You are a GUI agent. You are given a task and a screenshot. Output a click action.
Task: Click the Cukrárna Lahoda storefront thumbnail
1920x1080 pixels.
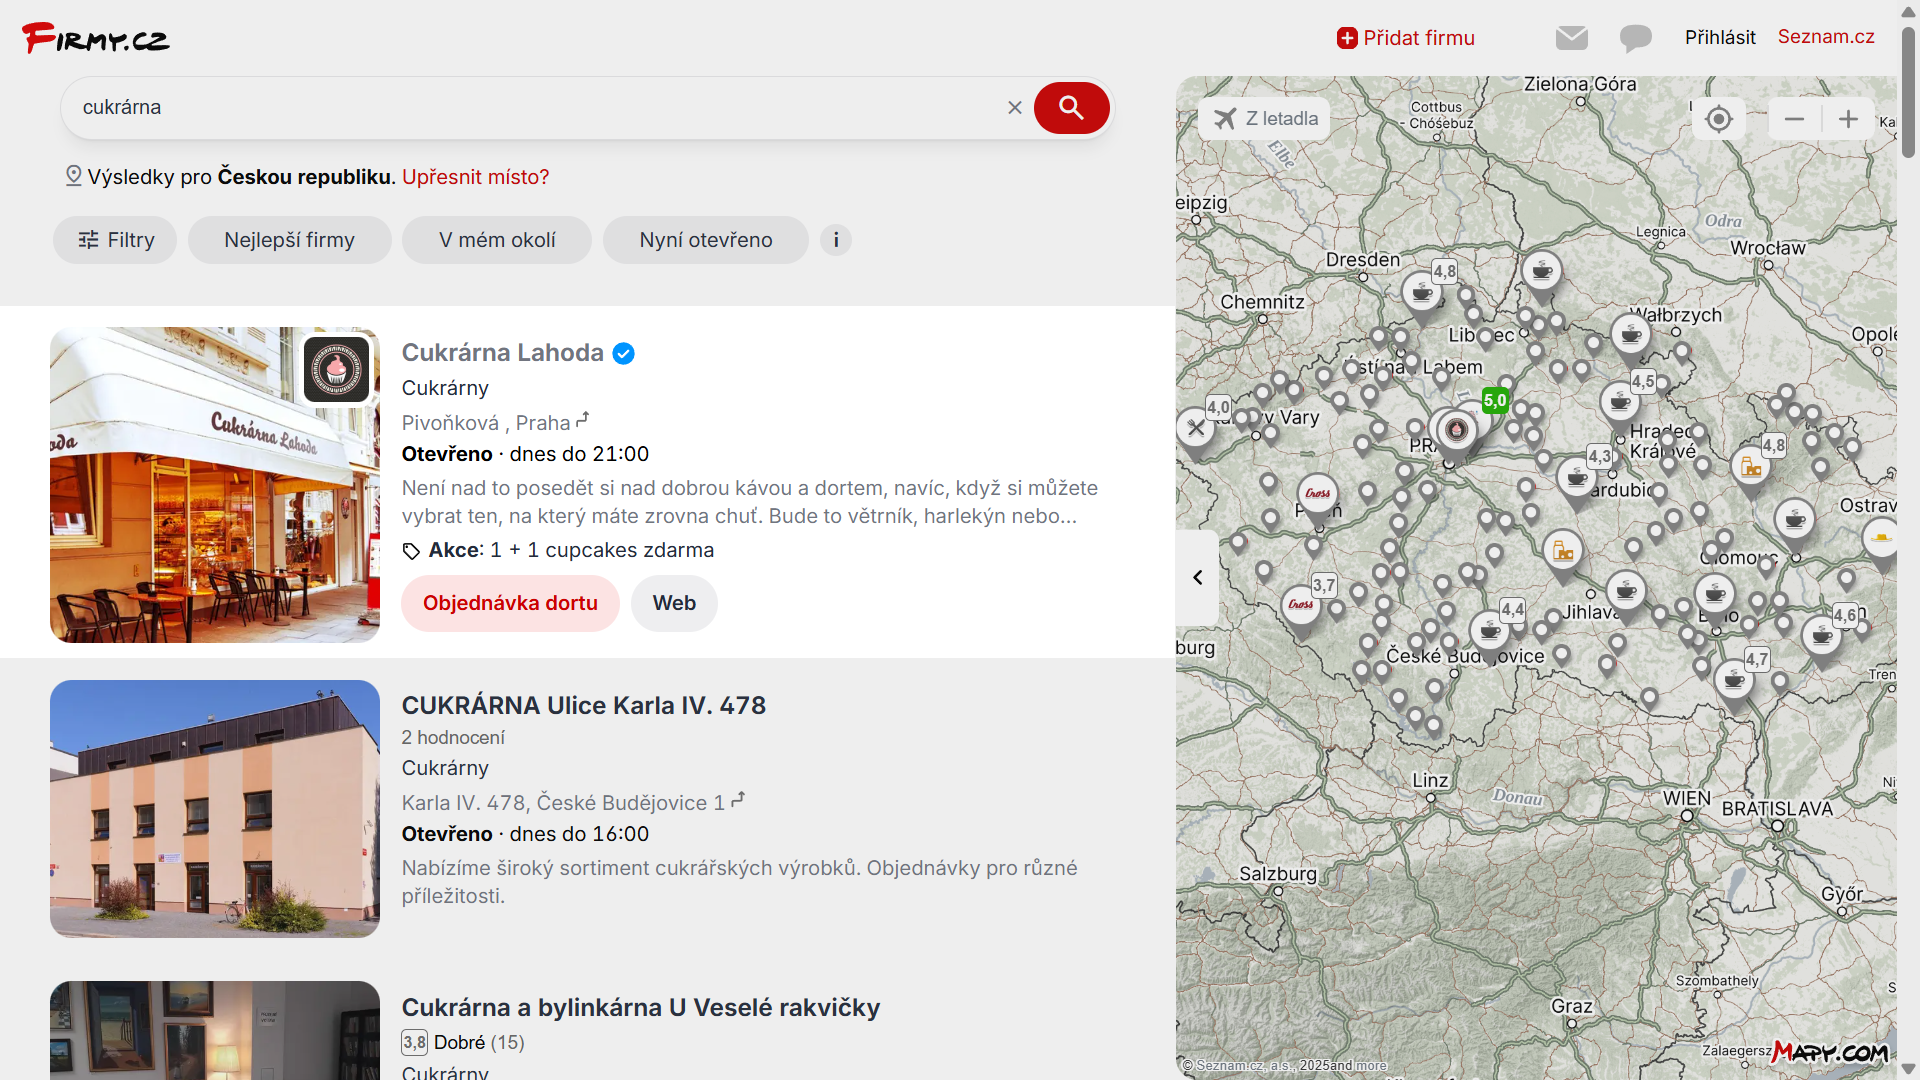tap(215, 485)
